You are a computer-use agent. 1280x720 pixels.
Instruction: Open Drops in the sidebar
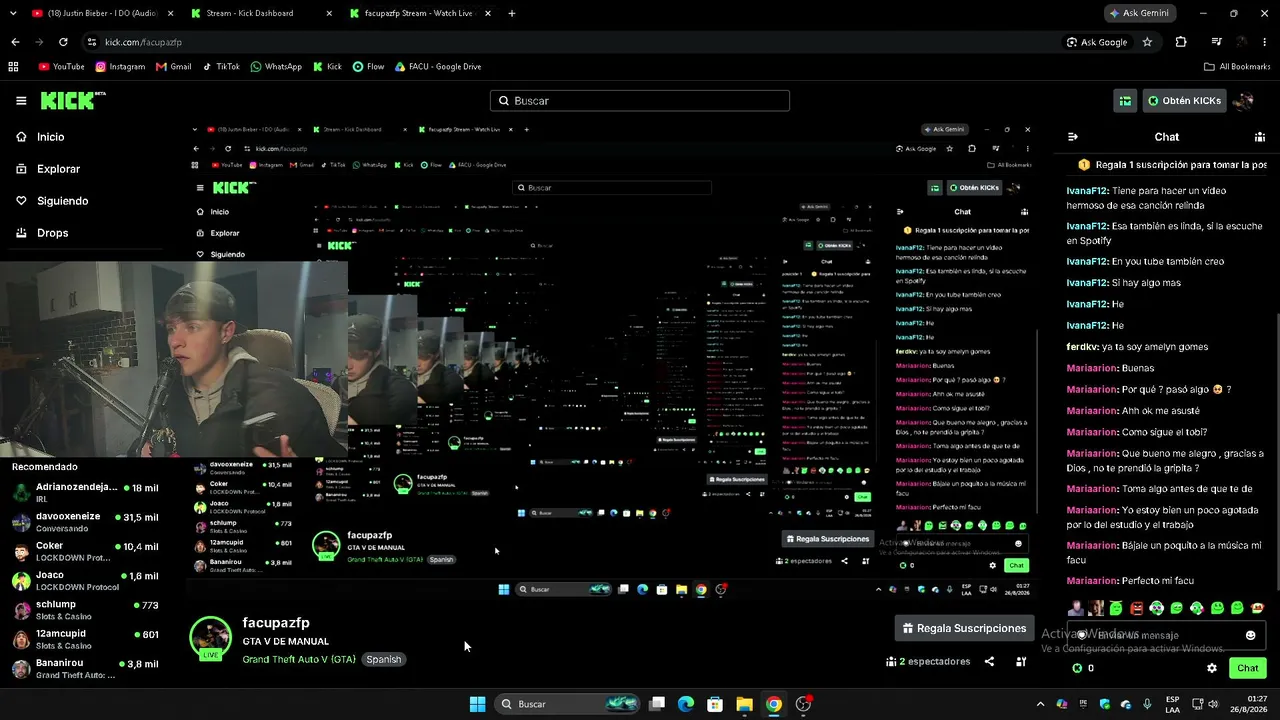tap(52, 233)
